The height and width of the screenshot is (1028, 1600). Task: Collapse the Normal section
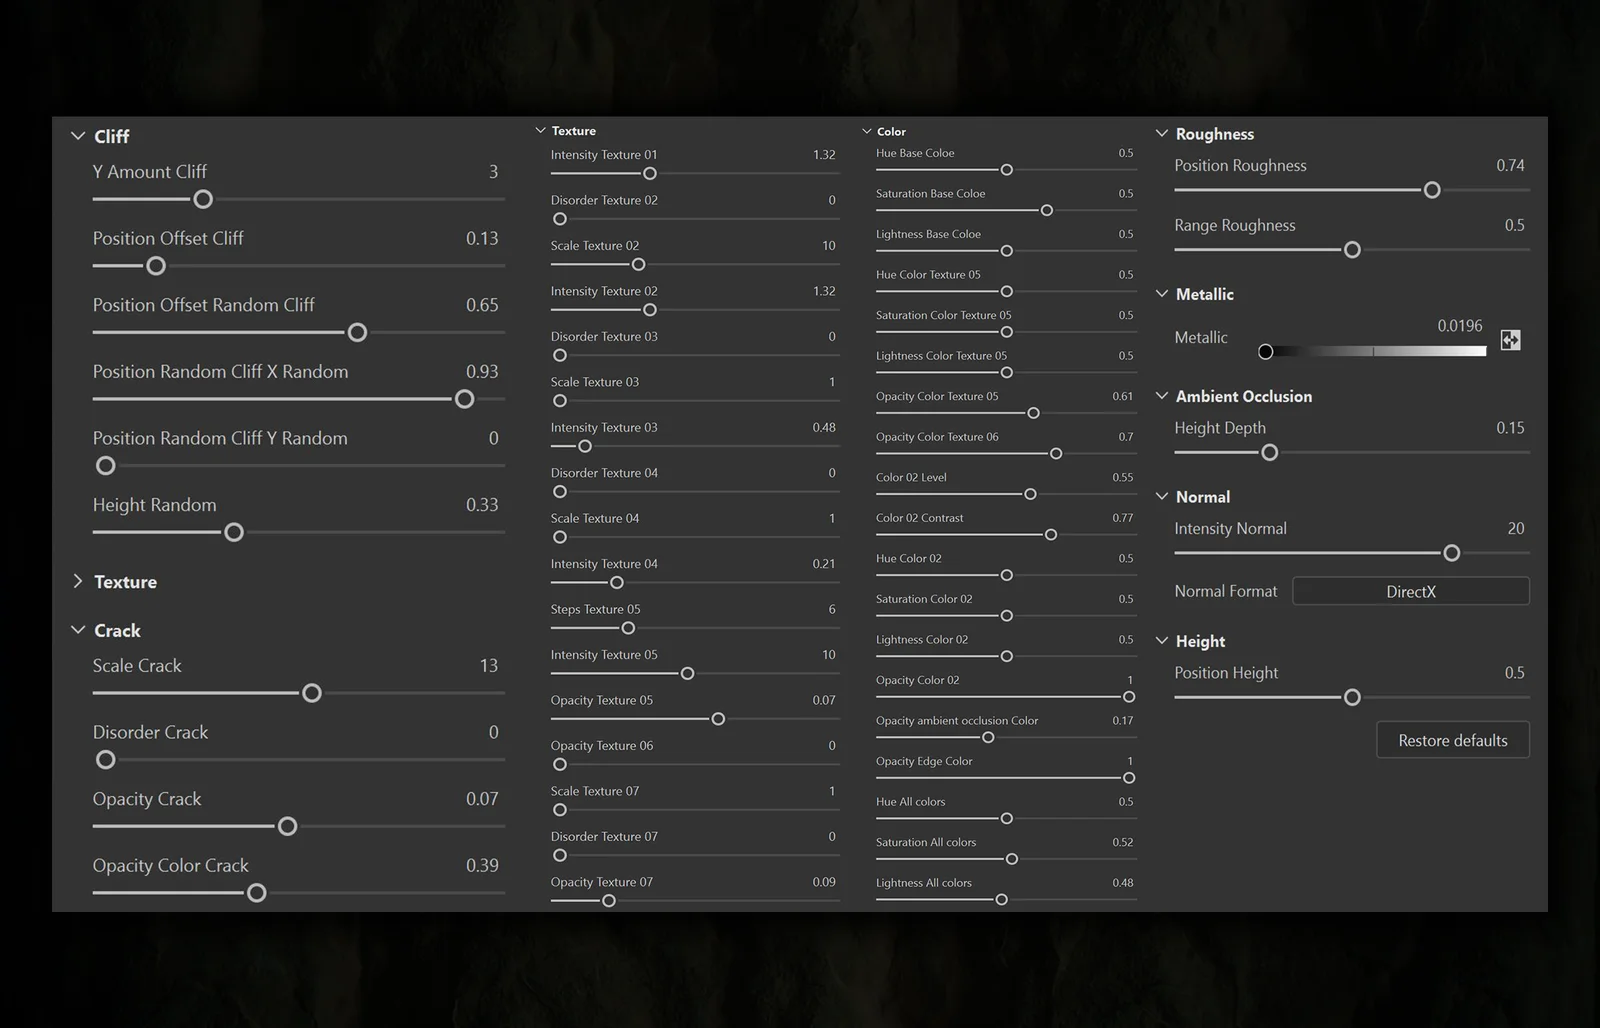point(1161,496)
